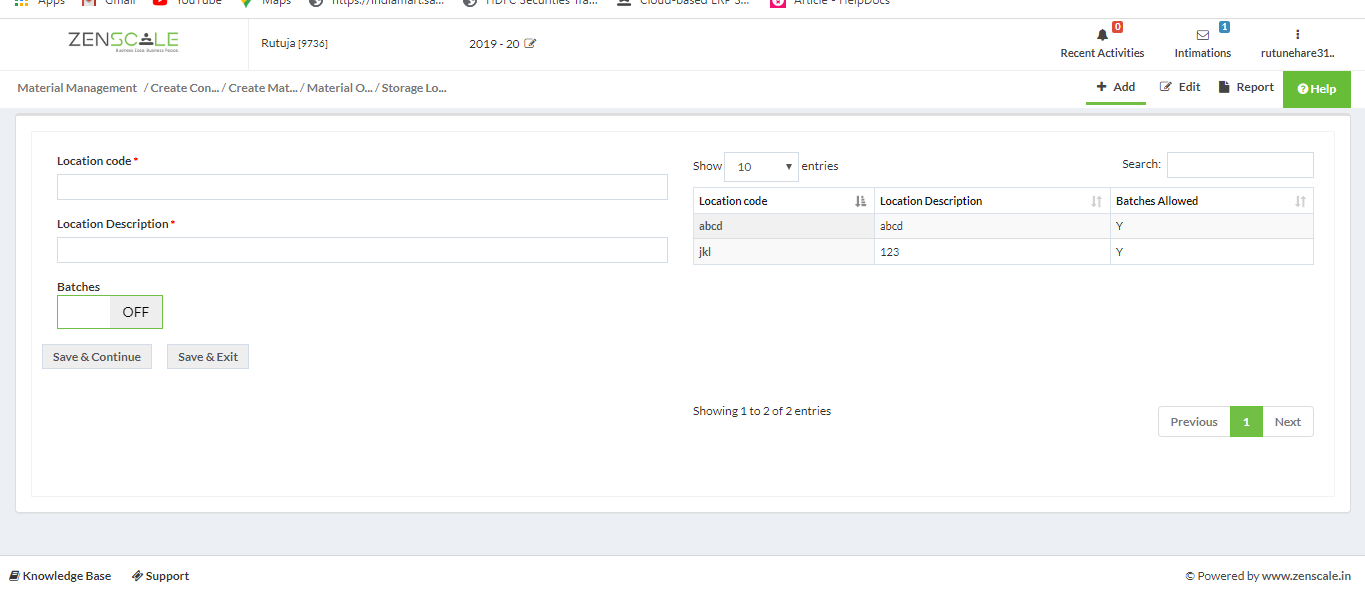Open the Storage Lo... breadcrumb
The width and height of the screenshot is (1365, 591).
coord(414,88)
